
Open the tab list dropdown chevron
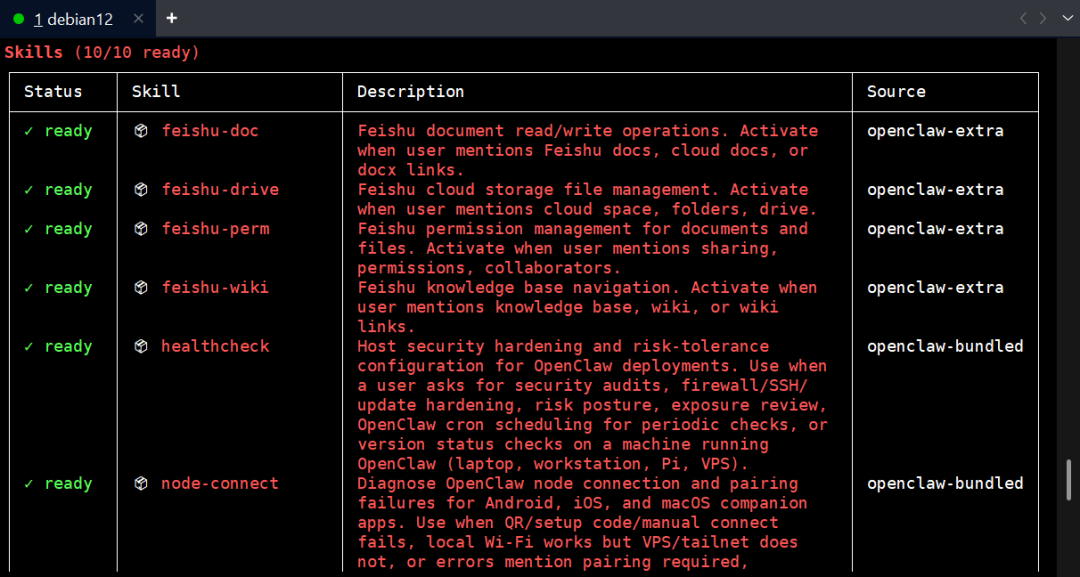[x=1065, y=18]
